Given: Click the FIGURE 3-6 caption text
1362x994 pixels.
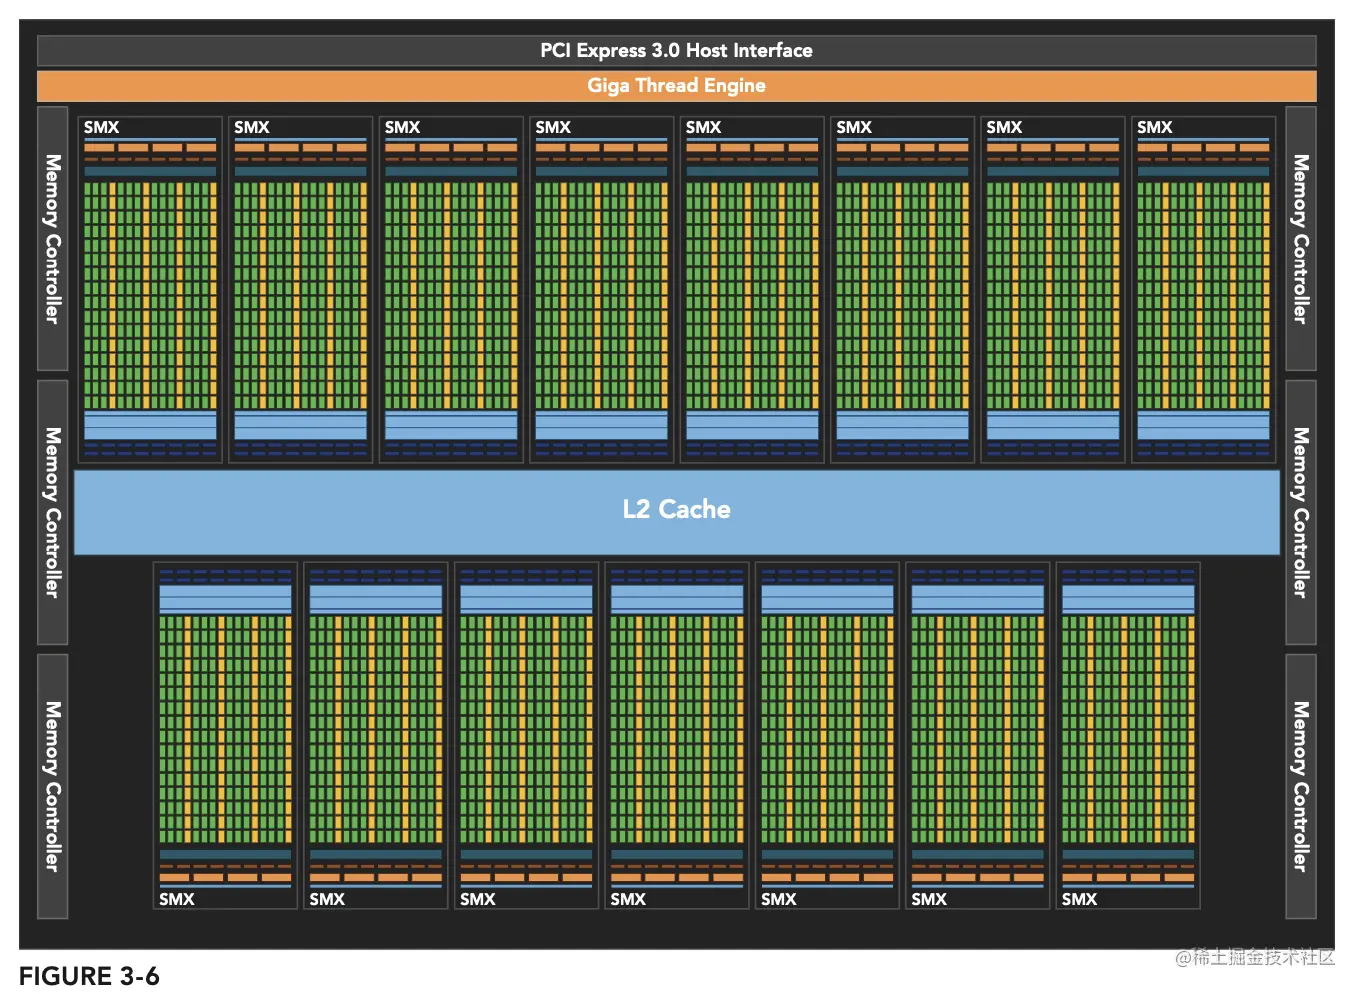Looking at the screenshot, I should coord(90,976).
